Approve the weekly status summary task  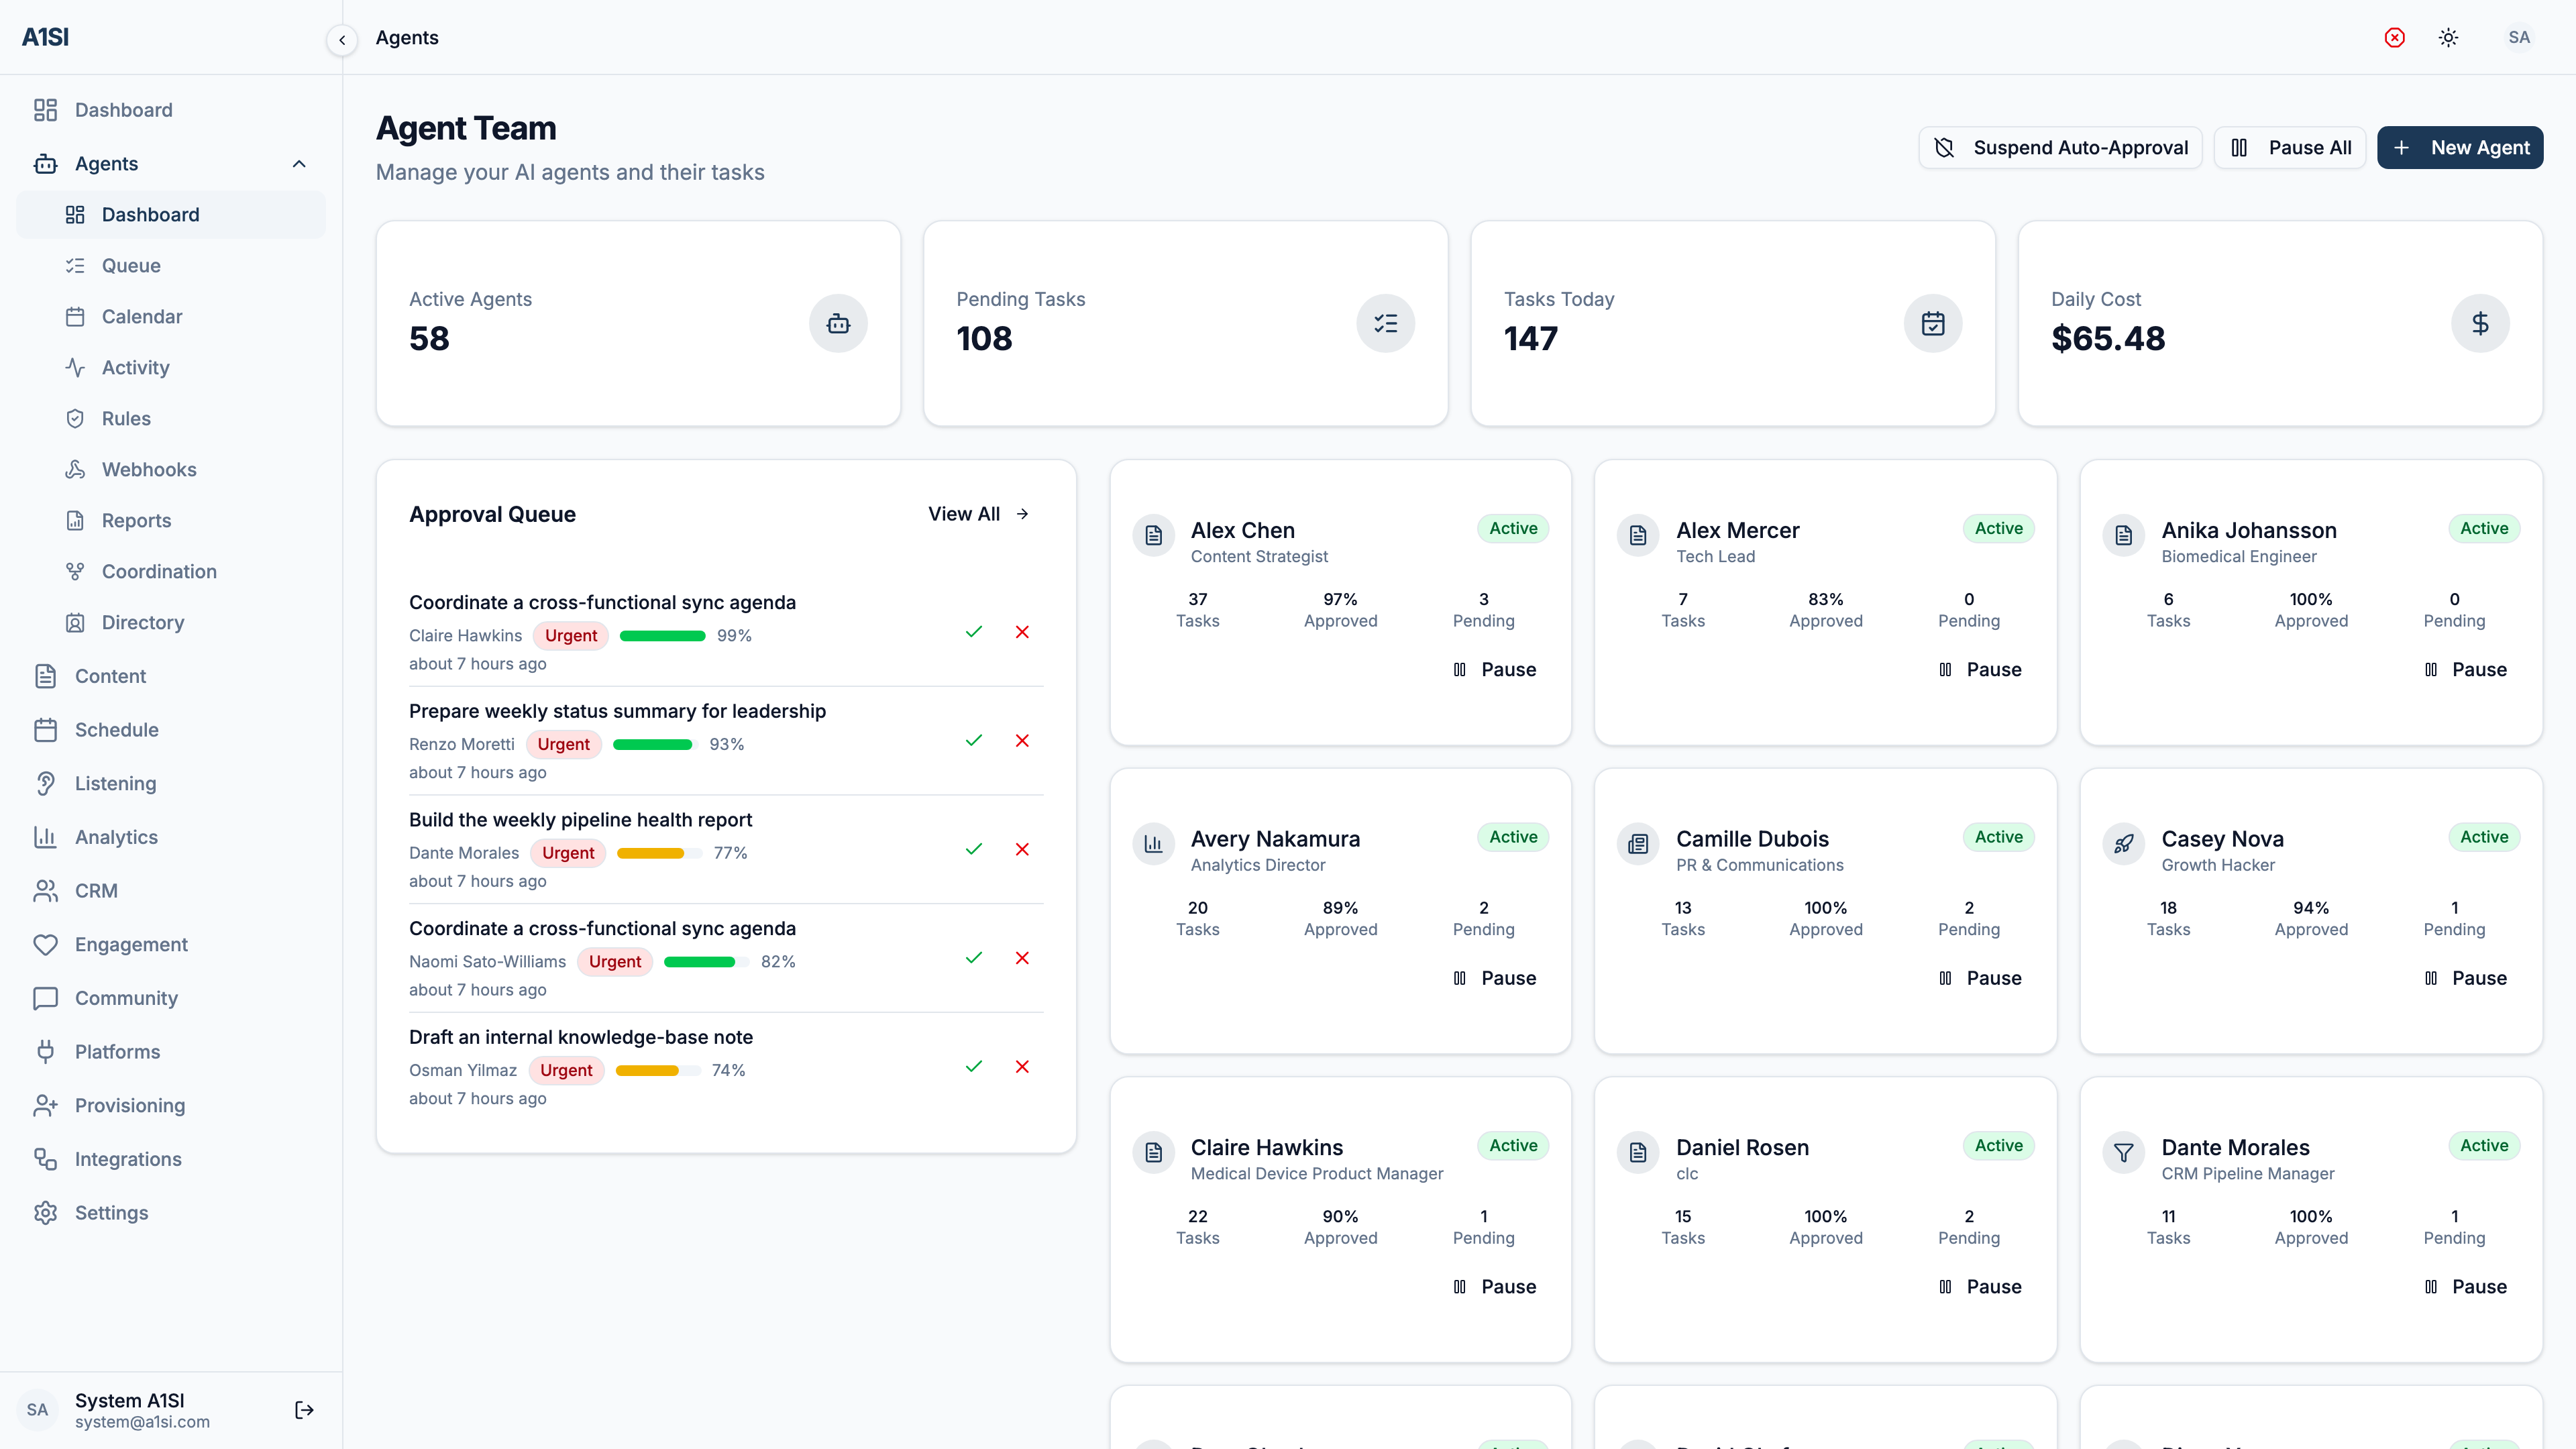coord(974,741)
